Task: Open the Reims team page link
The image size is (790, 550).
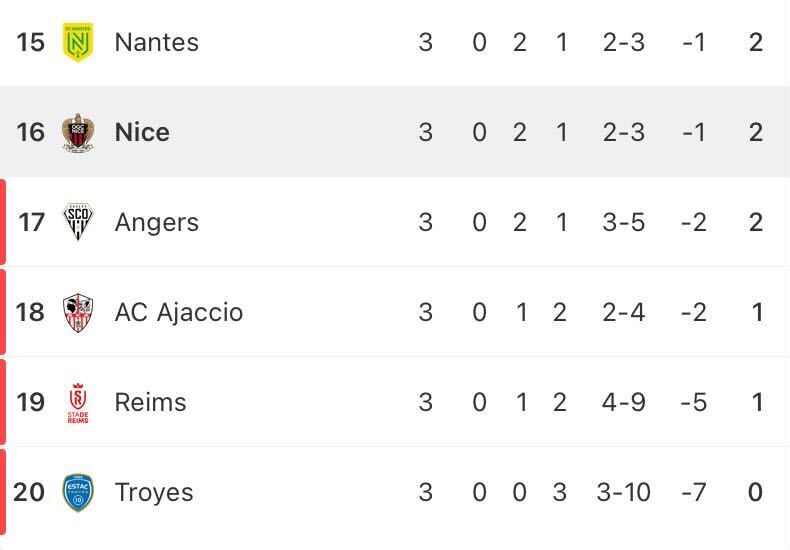Action: tap(151, 402)
